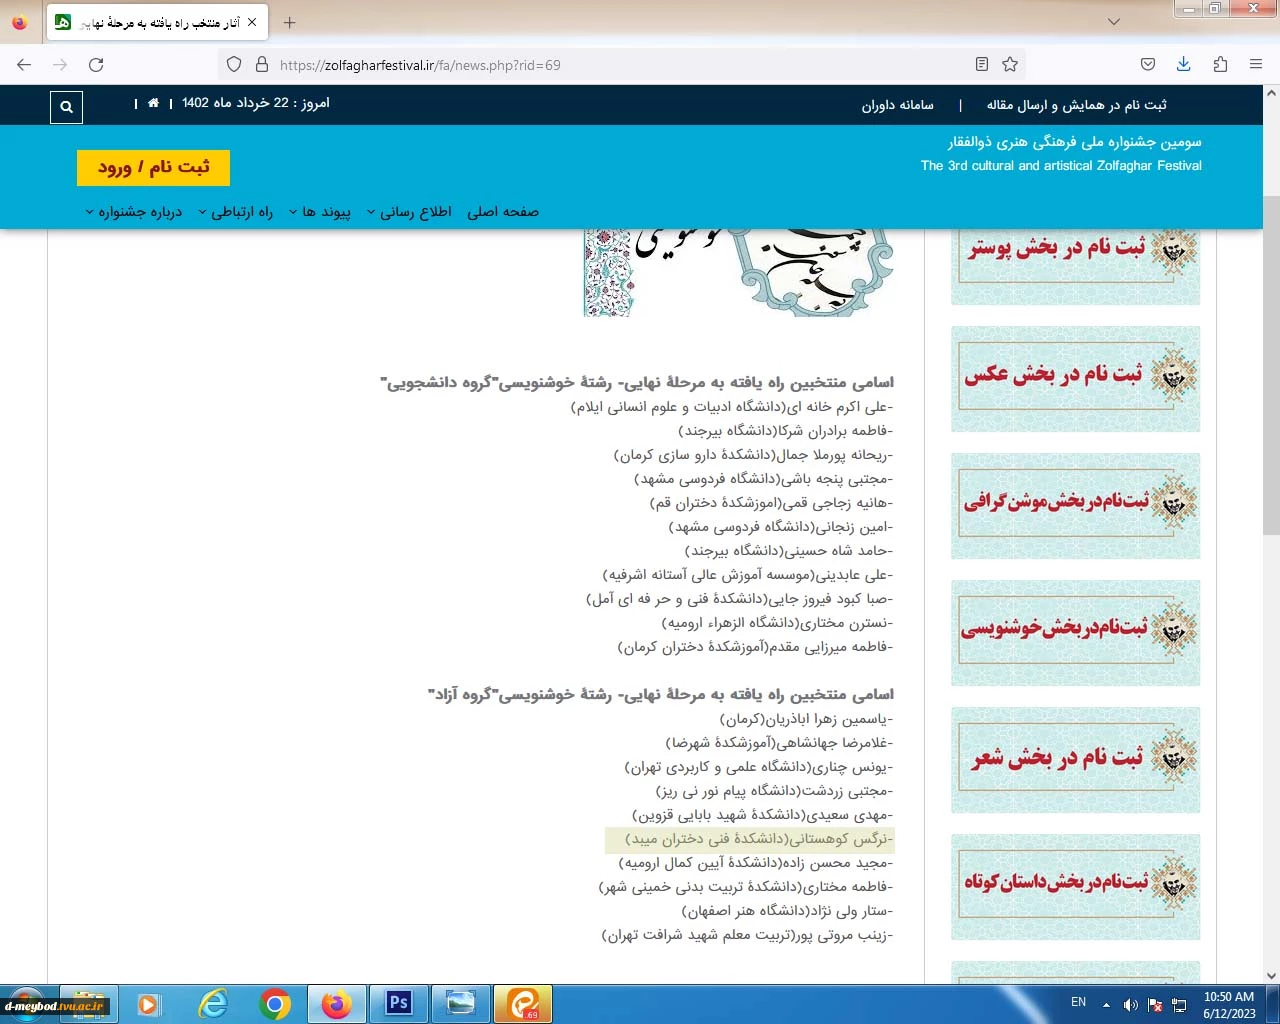
Task: Bookmark this page with the star icon
Action: (1010, 64)
